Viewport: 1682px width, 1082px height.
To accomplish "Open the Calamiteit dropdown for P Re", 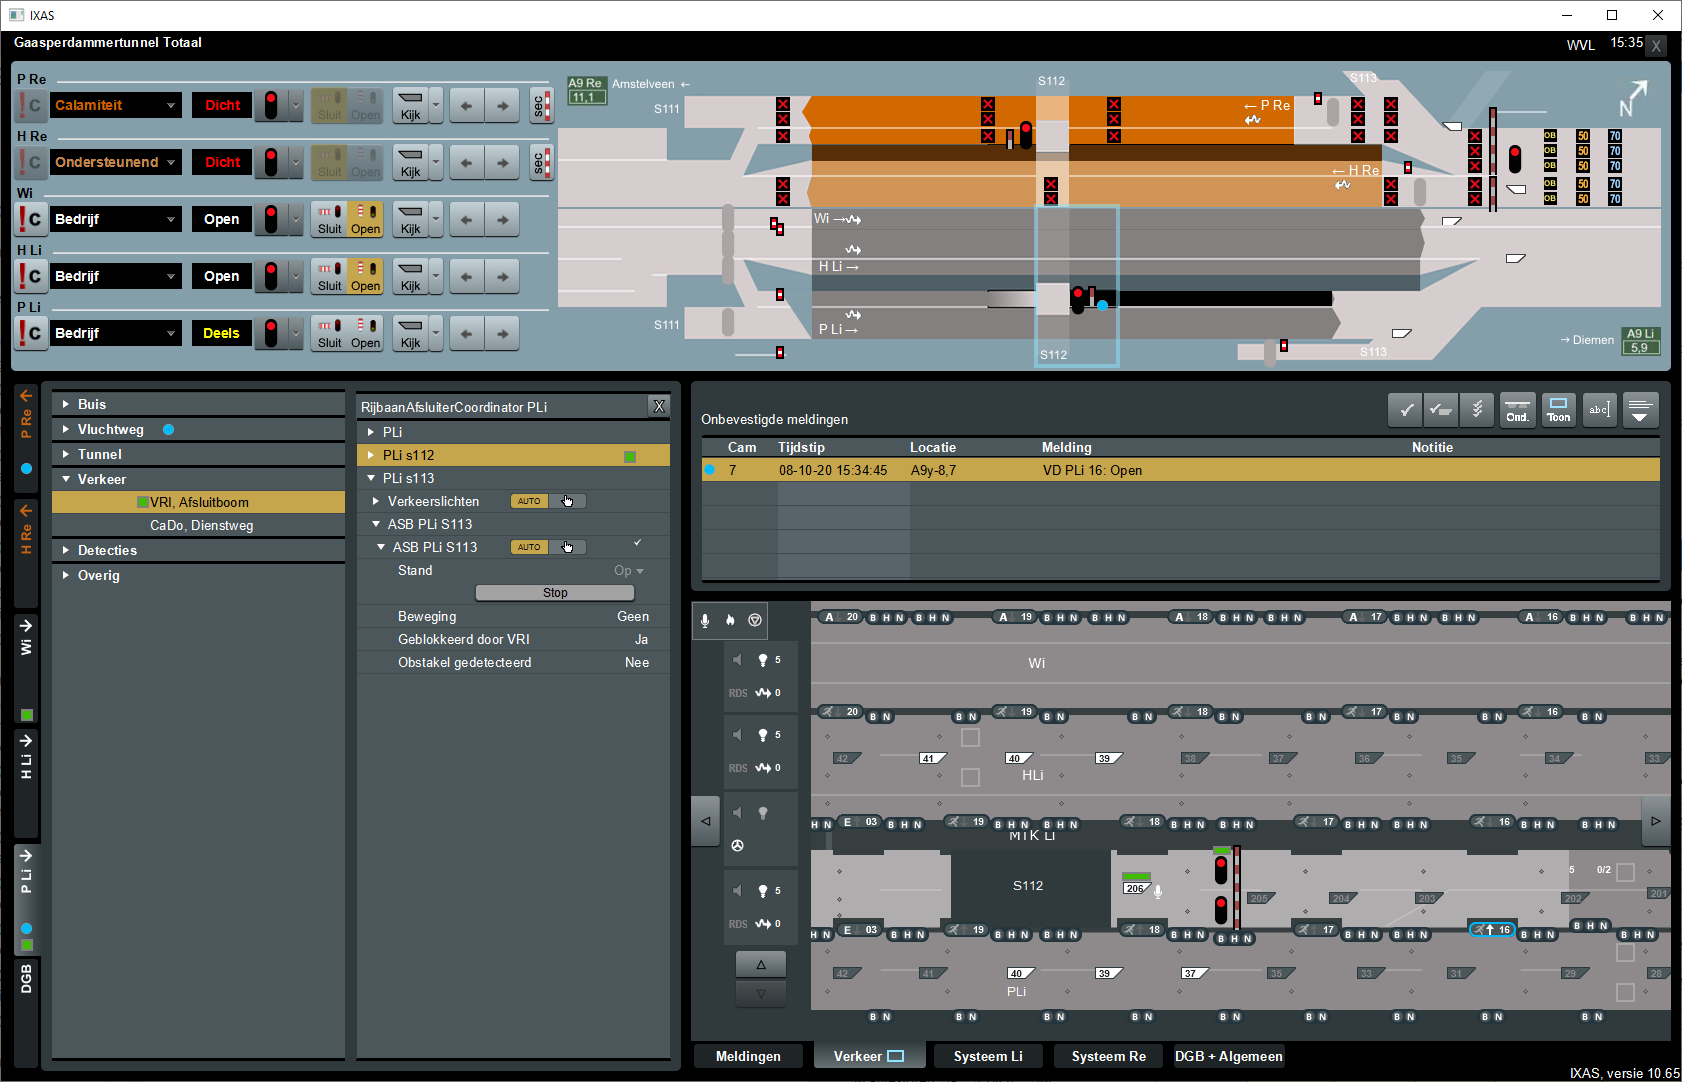I will (x=115, y=105).
